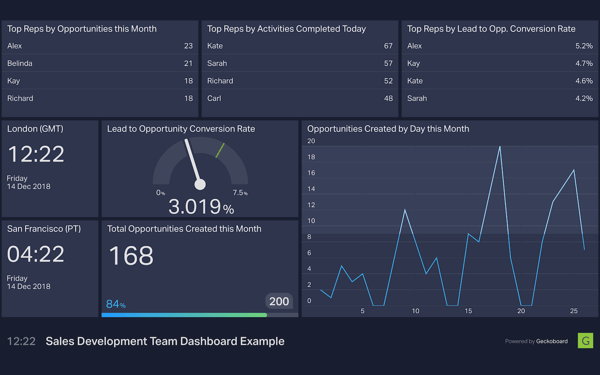Click Kate in the Conversion Rate list
Screen dimensions: 600x375
415,81
